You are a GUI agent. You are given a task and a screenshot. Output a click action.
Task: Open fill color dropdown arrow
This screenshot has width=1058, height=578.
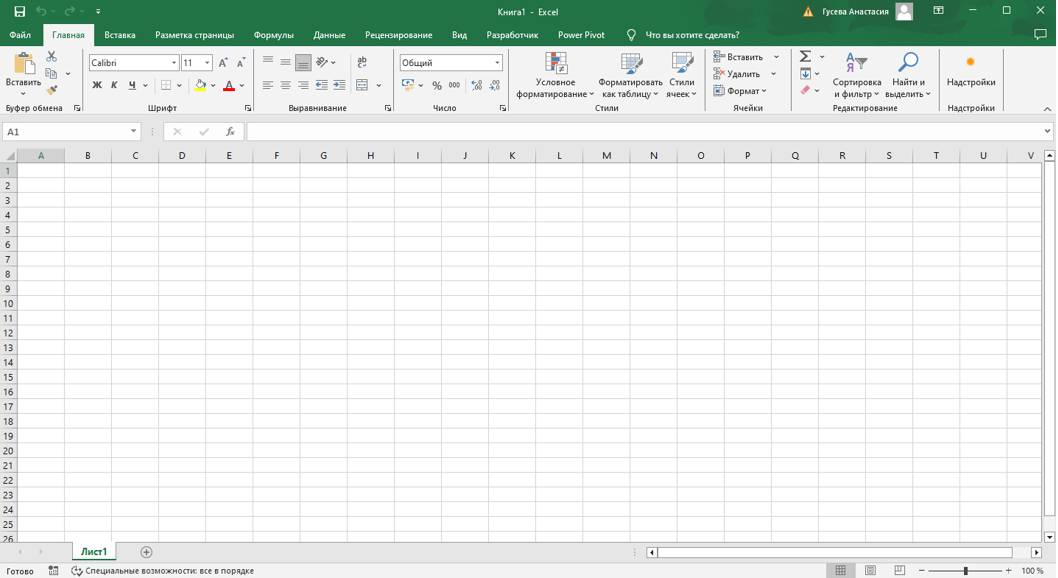pyautogui.click(x=213, y=86)
